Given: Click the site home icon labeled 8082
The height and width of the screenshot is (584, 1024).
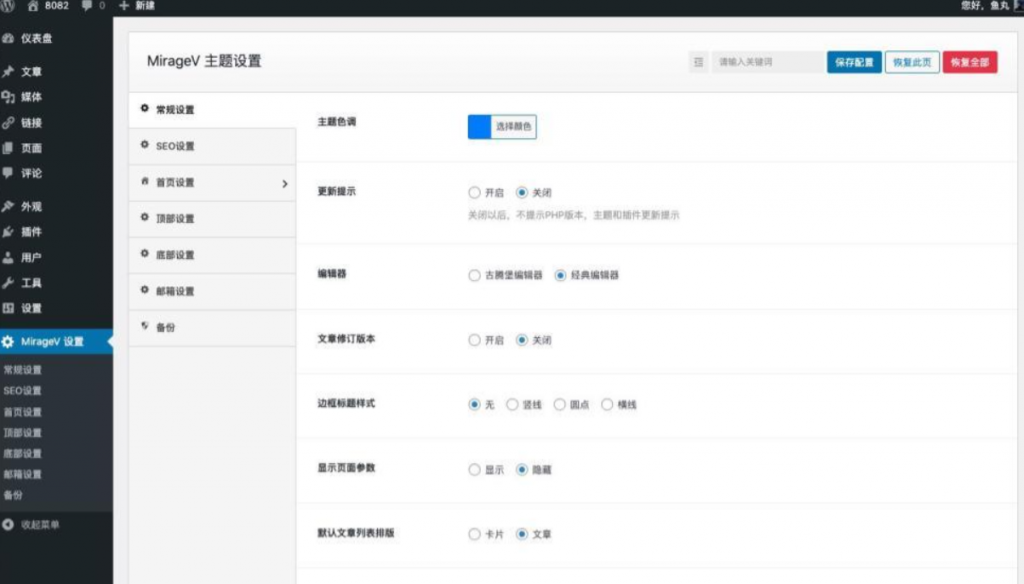Looking at the screenshot, I should coord(46,7).
